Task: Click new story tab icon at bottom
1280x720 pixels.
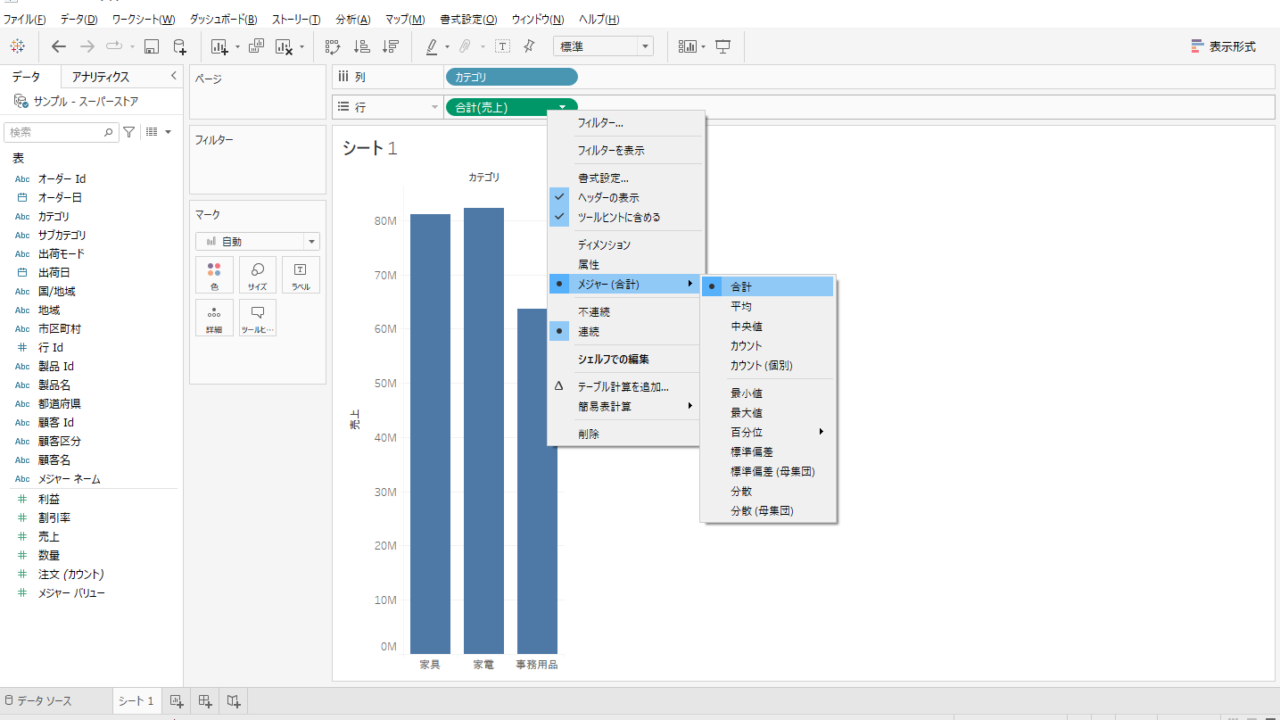Action: pyautogui.click(x=233, y=701)
